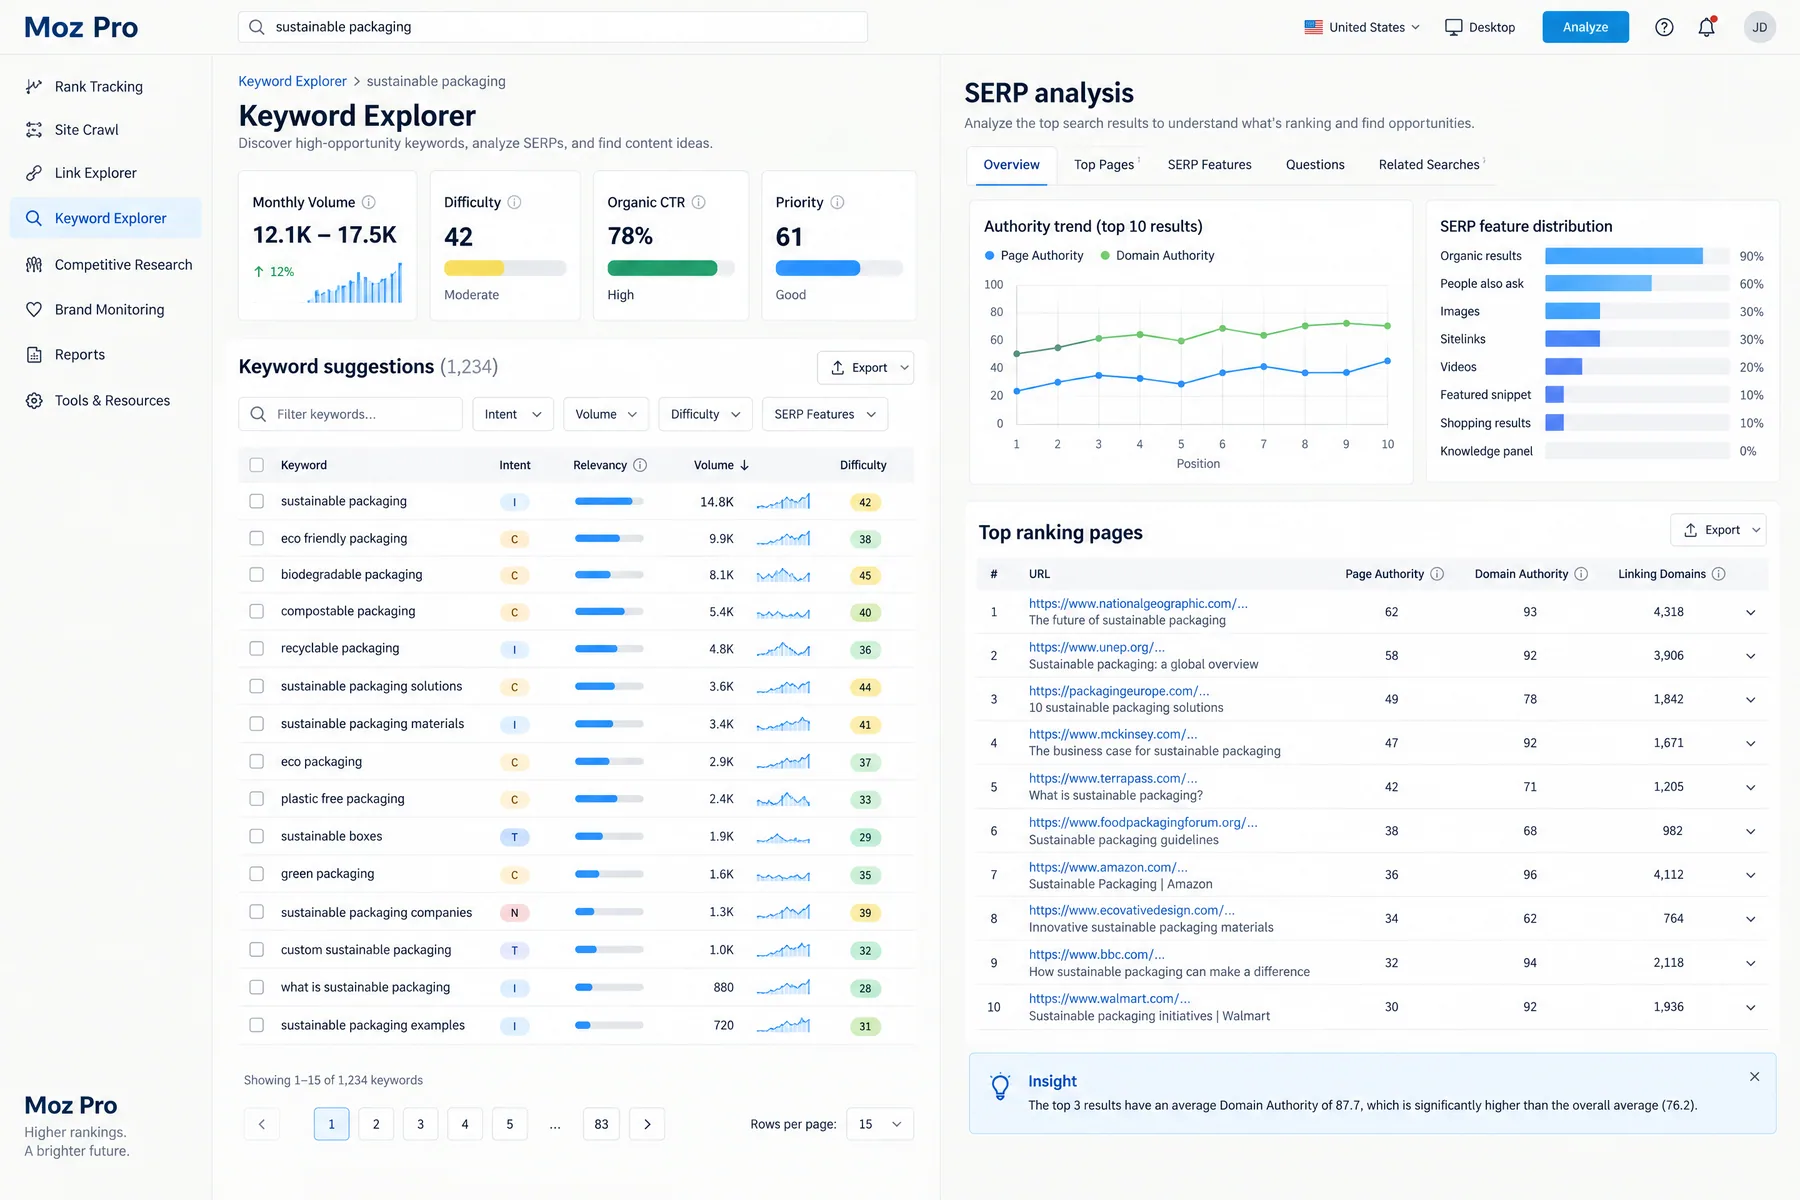Image resolution: width=1800 pixels, height=1200 pixels.
Task: Click the Analyze button
Action: pyautogui.click(x=1585, y=27)
